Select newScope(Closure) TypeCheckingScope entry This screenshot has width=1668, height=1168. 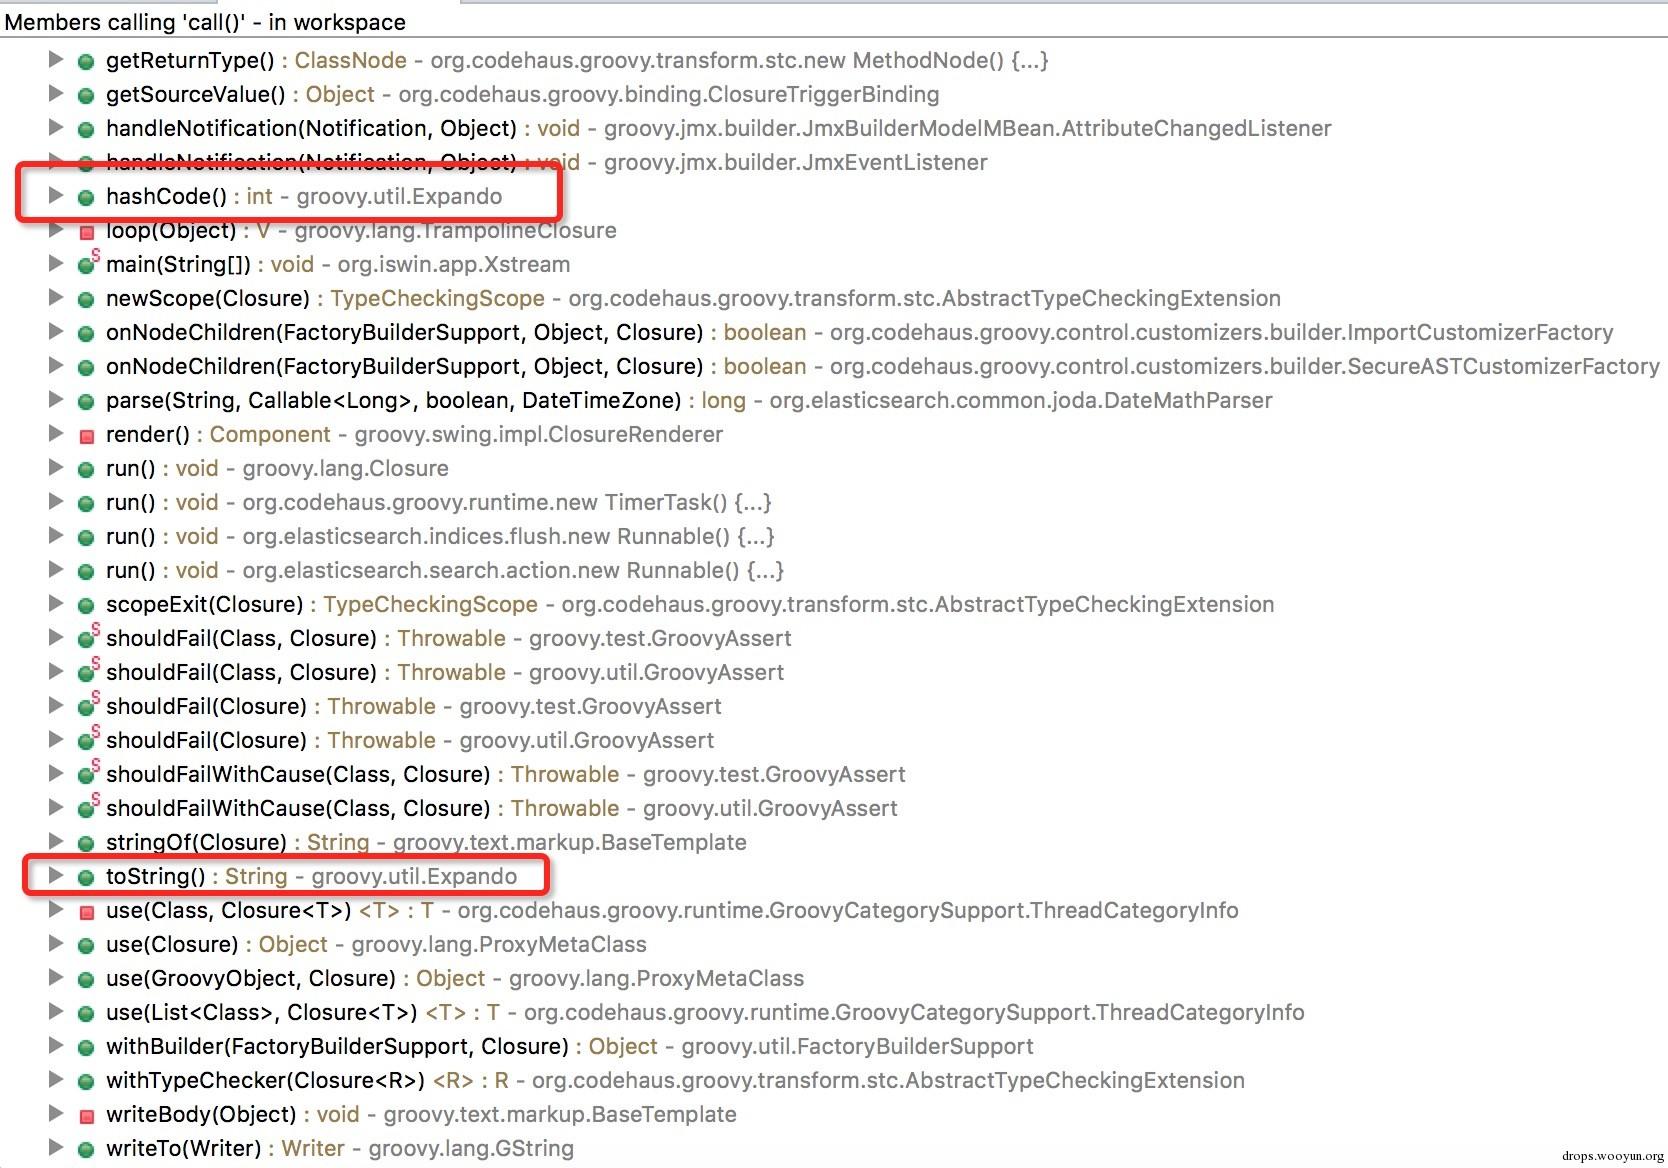(693, 298)
